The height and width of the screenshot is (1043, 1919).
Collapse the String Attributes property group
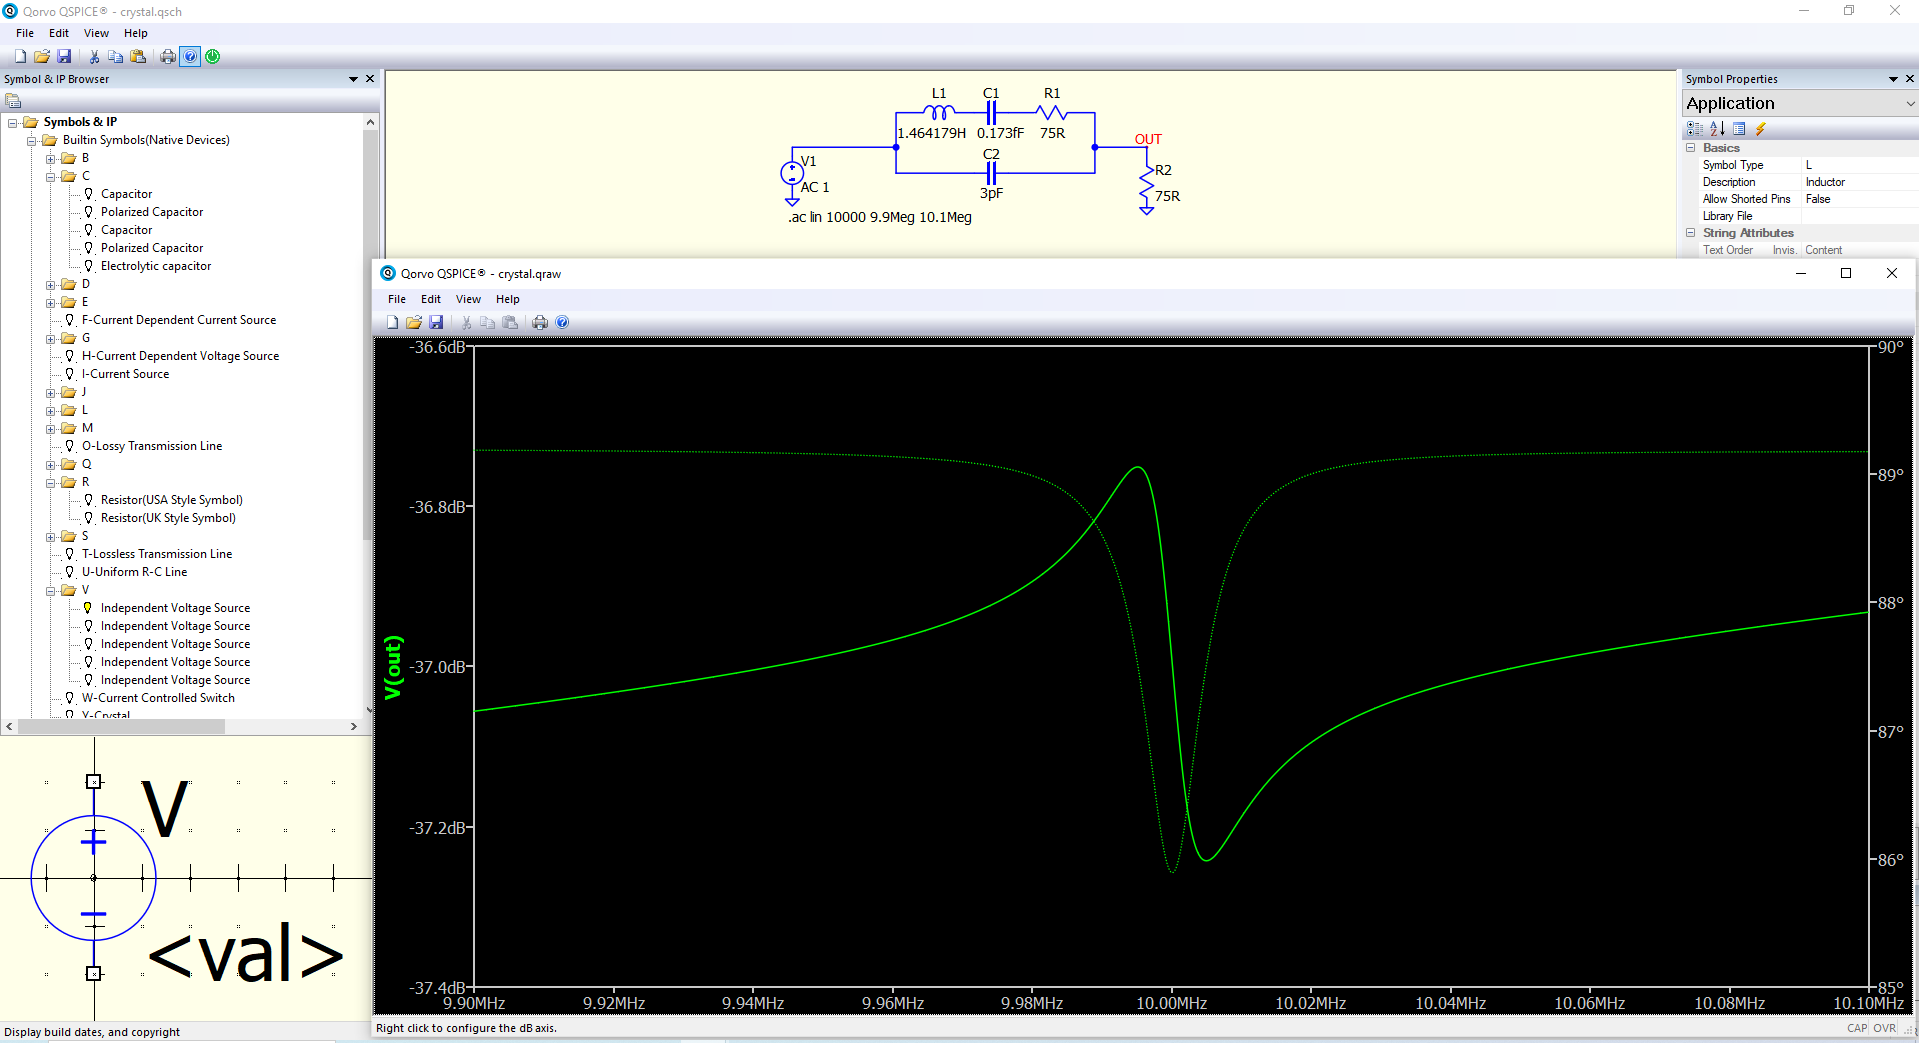1691,232
